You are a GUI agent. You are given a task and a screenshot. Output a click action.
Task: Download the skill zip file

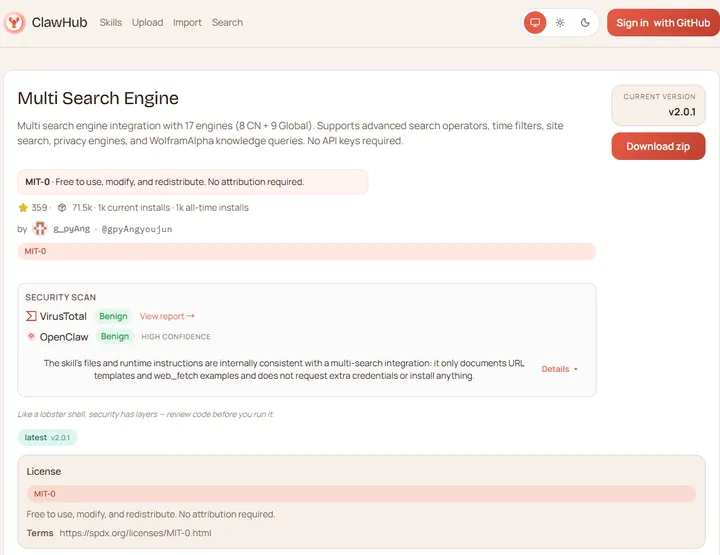pyautogui.click(x=658, y=146)
